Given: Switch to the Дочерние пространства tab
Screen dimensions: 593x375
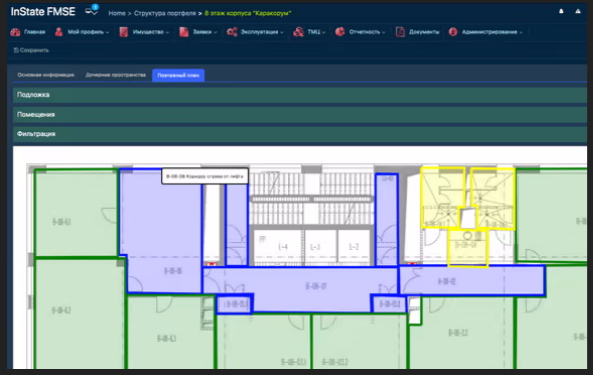Looking at the screenshot, I should click(x=115, y=75).
